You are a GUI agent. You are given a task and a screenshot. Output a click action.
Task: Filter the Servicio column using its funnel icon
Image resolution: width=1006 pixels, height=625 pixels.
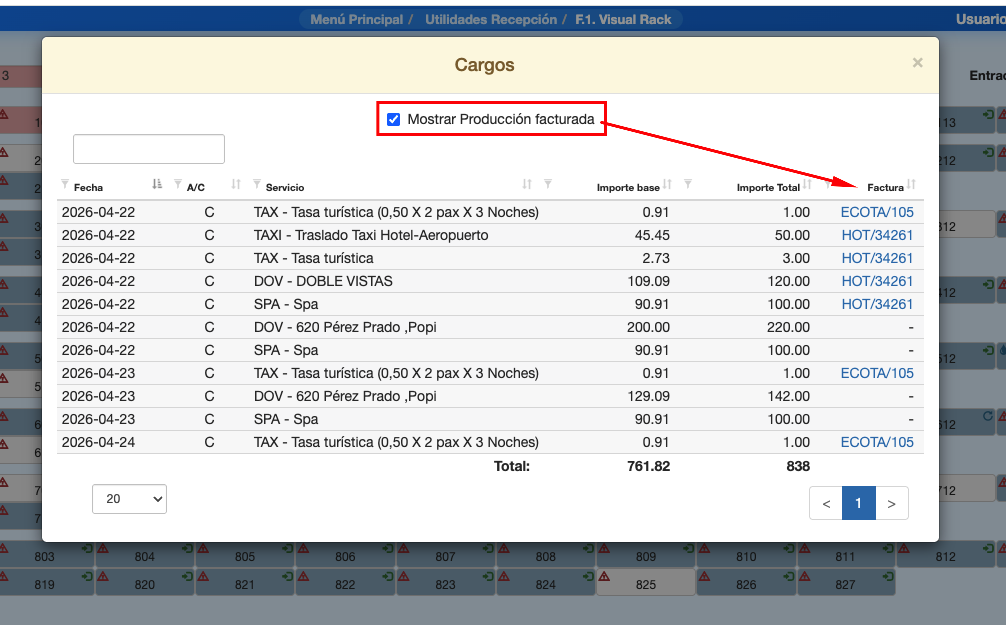257,185
